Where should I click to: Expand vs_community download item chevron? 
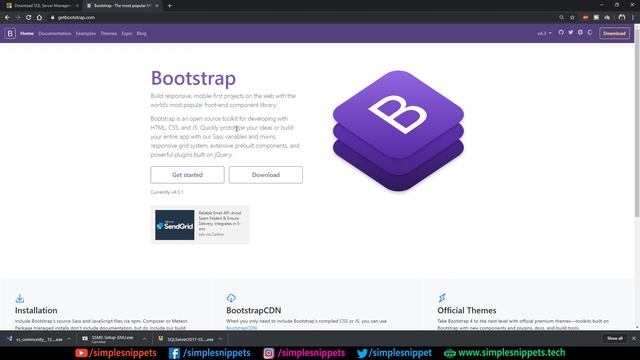[69, 339]
